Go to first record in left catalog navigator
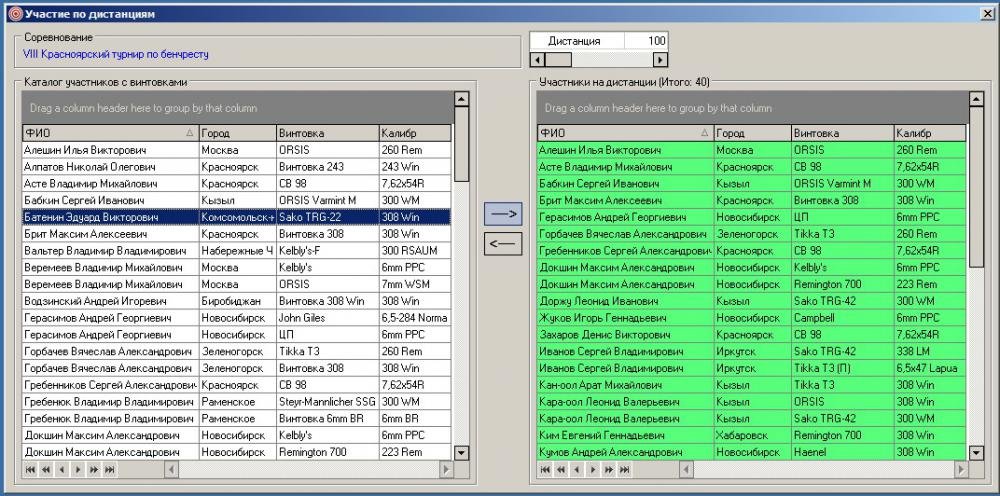The height and width of the screenshot is (496, 1000). tap(30, 469)
